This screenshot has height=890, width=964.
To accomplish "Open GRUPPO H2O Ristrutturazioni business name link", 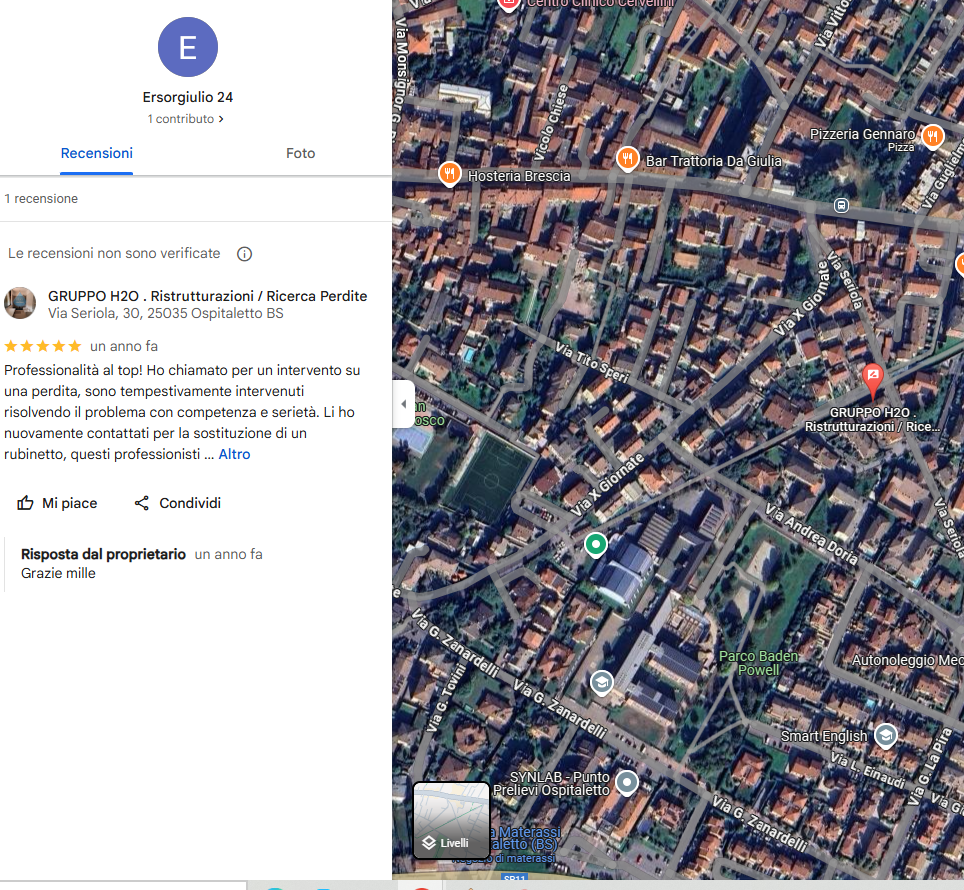I will point(207,296).
